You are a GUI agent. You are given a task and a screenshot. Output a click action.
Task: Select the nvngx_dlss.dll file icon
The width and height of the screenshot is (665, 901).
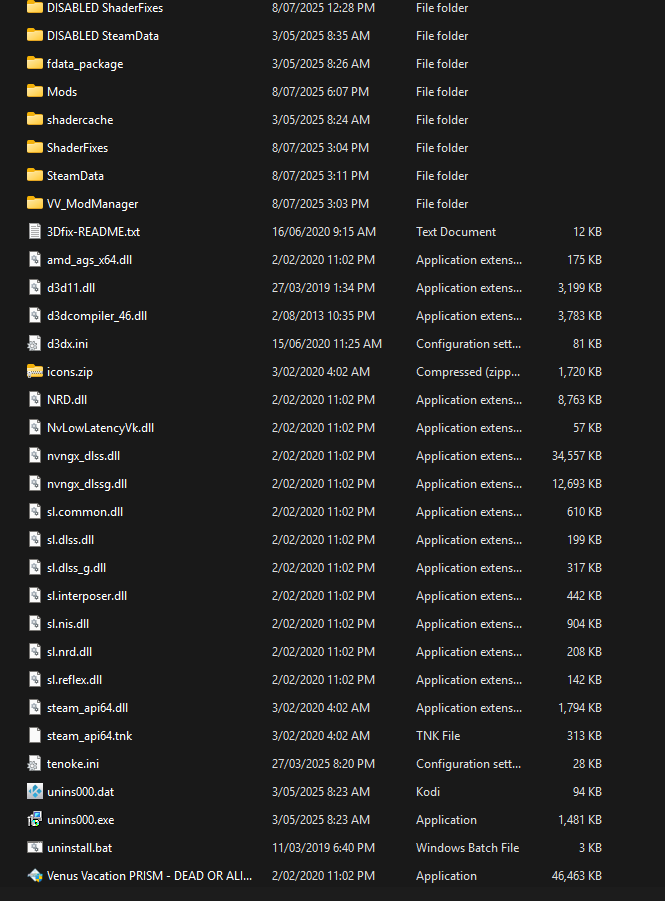[34, 456]
